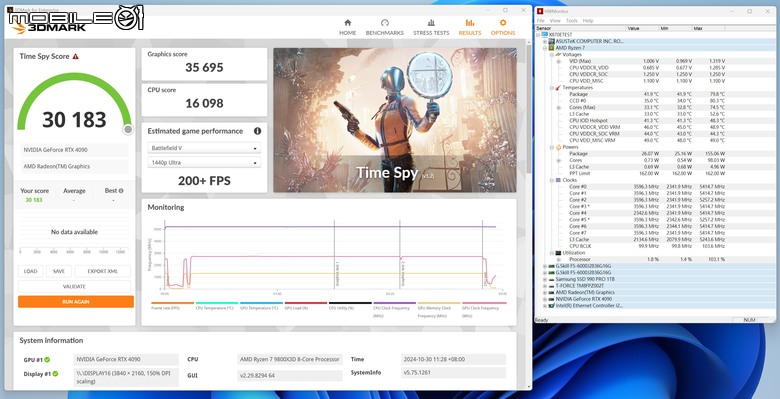Viewport: 780px width, 399px height.
Task: Open Options via the gear icon
Action: [503, 22]
